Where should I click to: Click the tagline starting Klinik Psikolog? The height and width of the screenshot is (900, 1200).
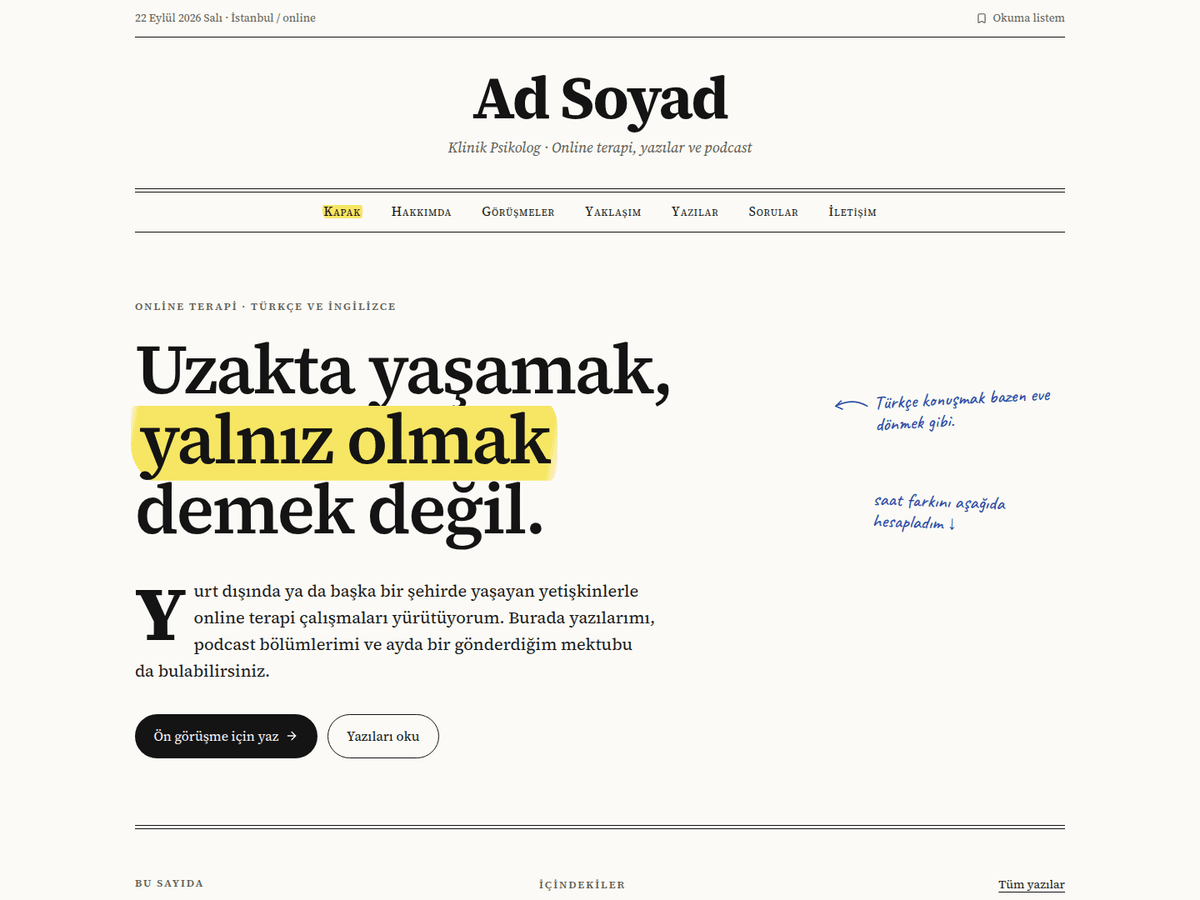[x=600, y=148]
